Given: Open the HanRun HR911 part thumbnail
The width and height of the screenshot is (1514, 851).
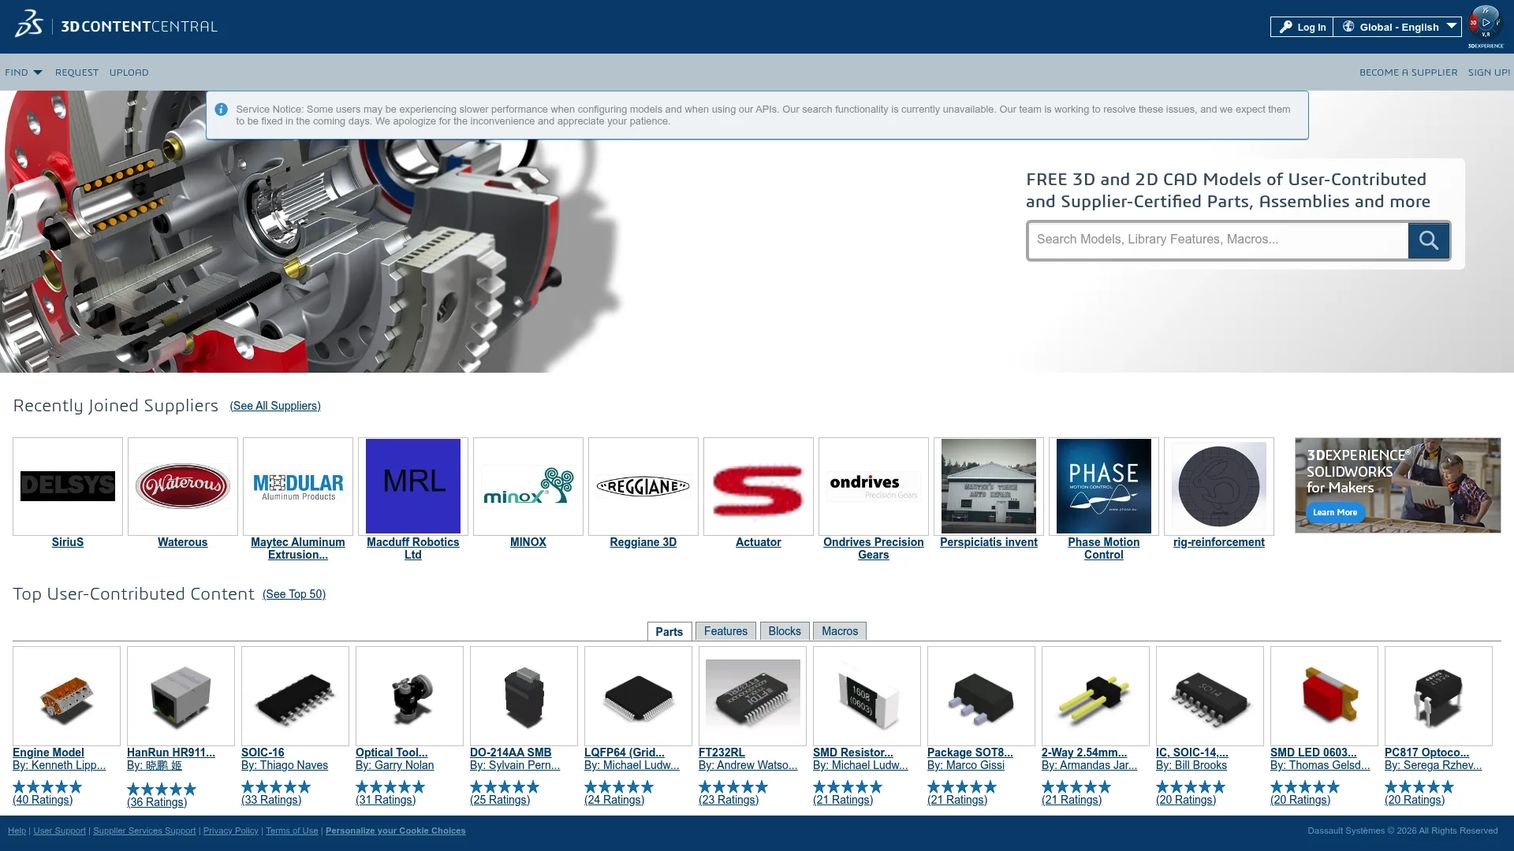Looking at the screenshot, I should tap(181, 696).
